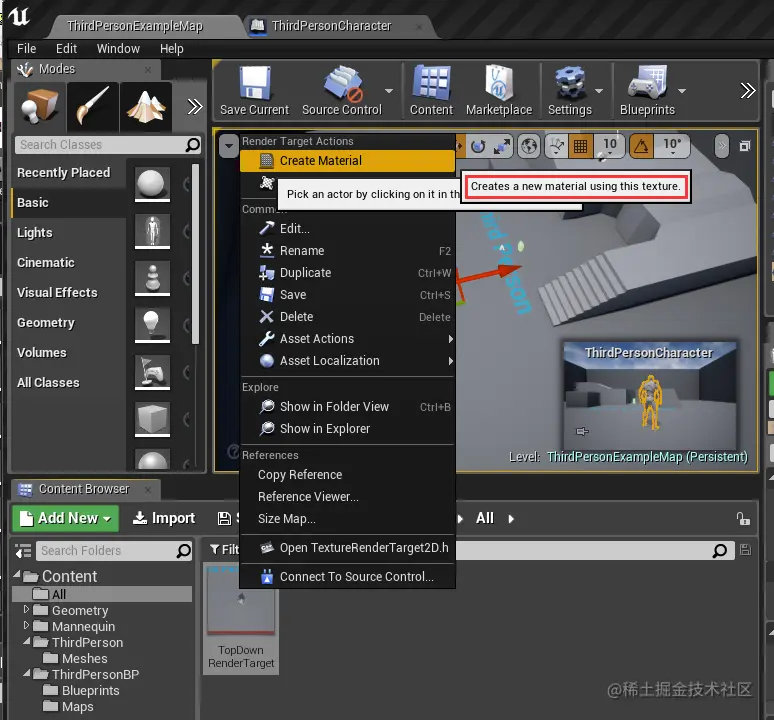Image resolution: width=774 pixels, height=720 pixels.
Task: Open grid snap value 10 dropdown
Action: pos(610,146)
